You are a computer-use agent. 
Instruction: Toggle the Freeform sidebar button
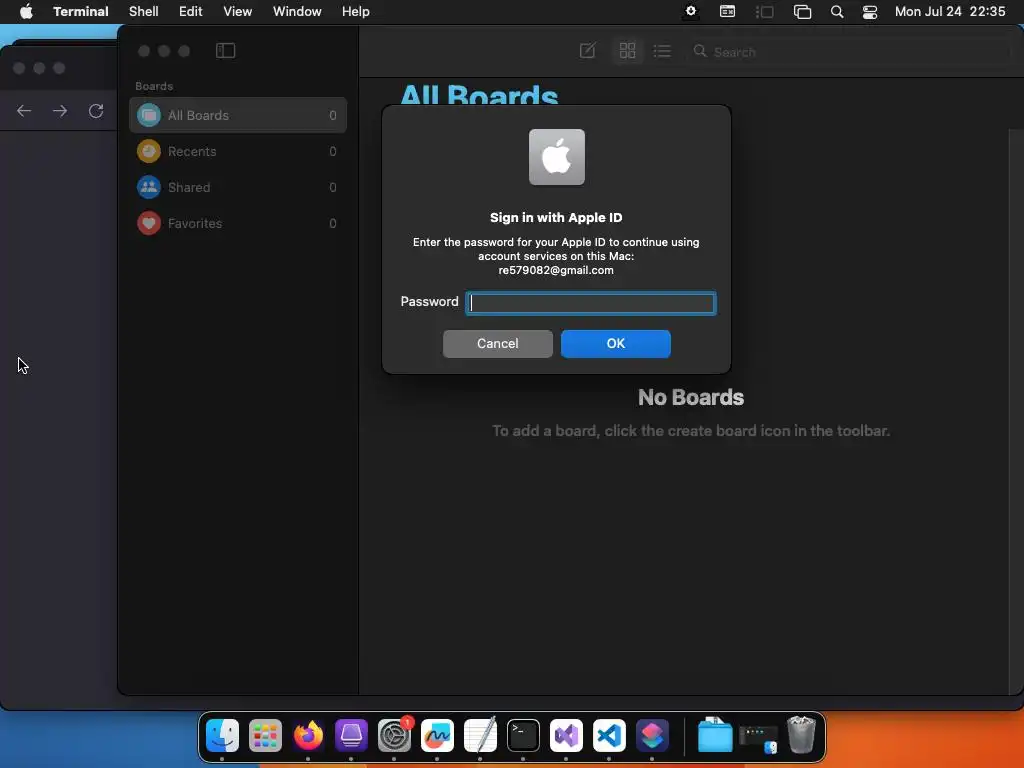click(225, 51)
